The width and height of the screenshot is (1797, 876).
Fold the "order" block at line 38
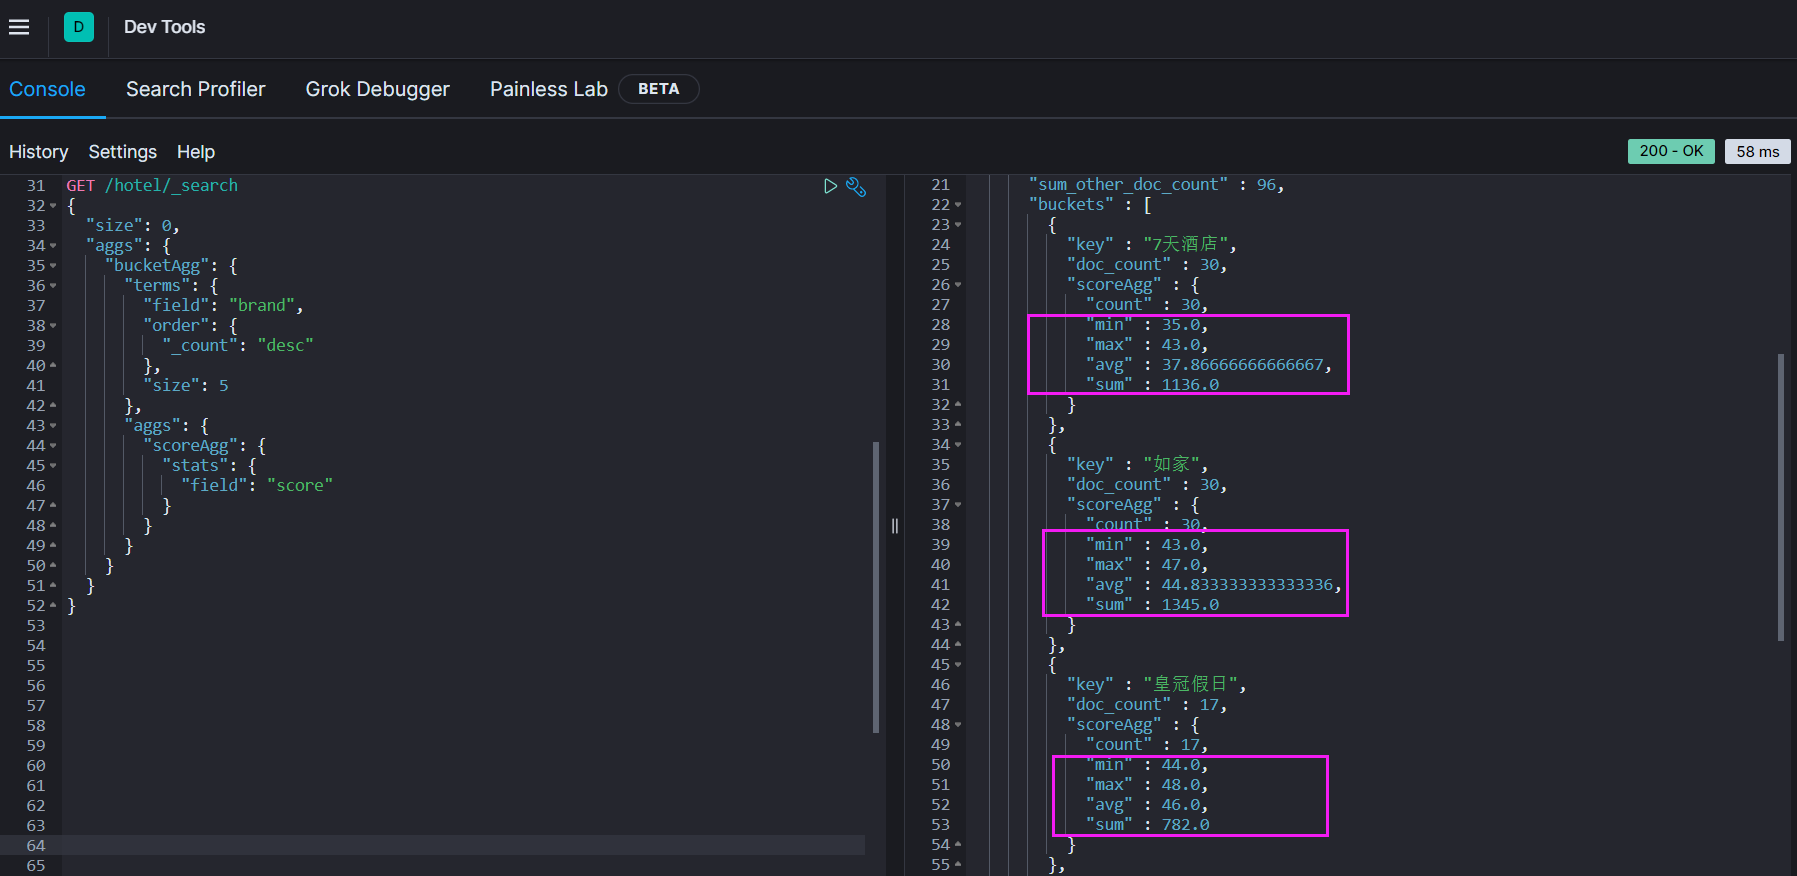[x=53, y=326]
